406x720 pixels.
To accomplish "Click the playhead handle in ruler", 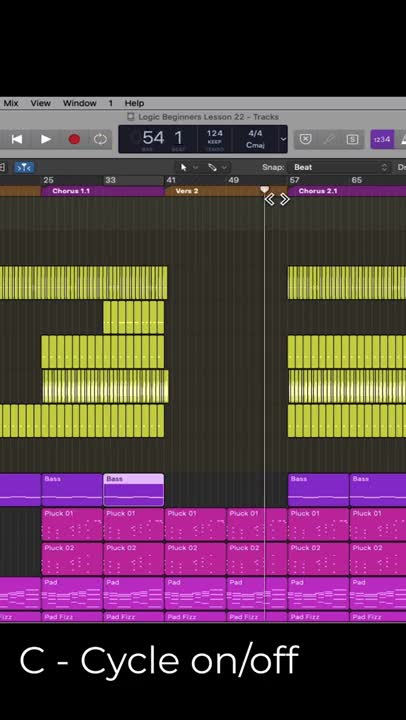I will [265, 189].
